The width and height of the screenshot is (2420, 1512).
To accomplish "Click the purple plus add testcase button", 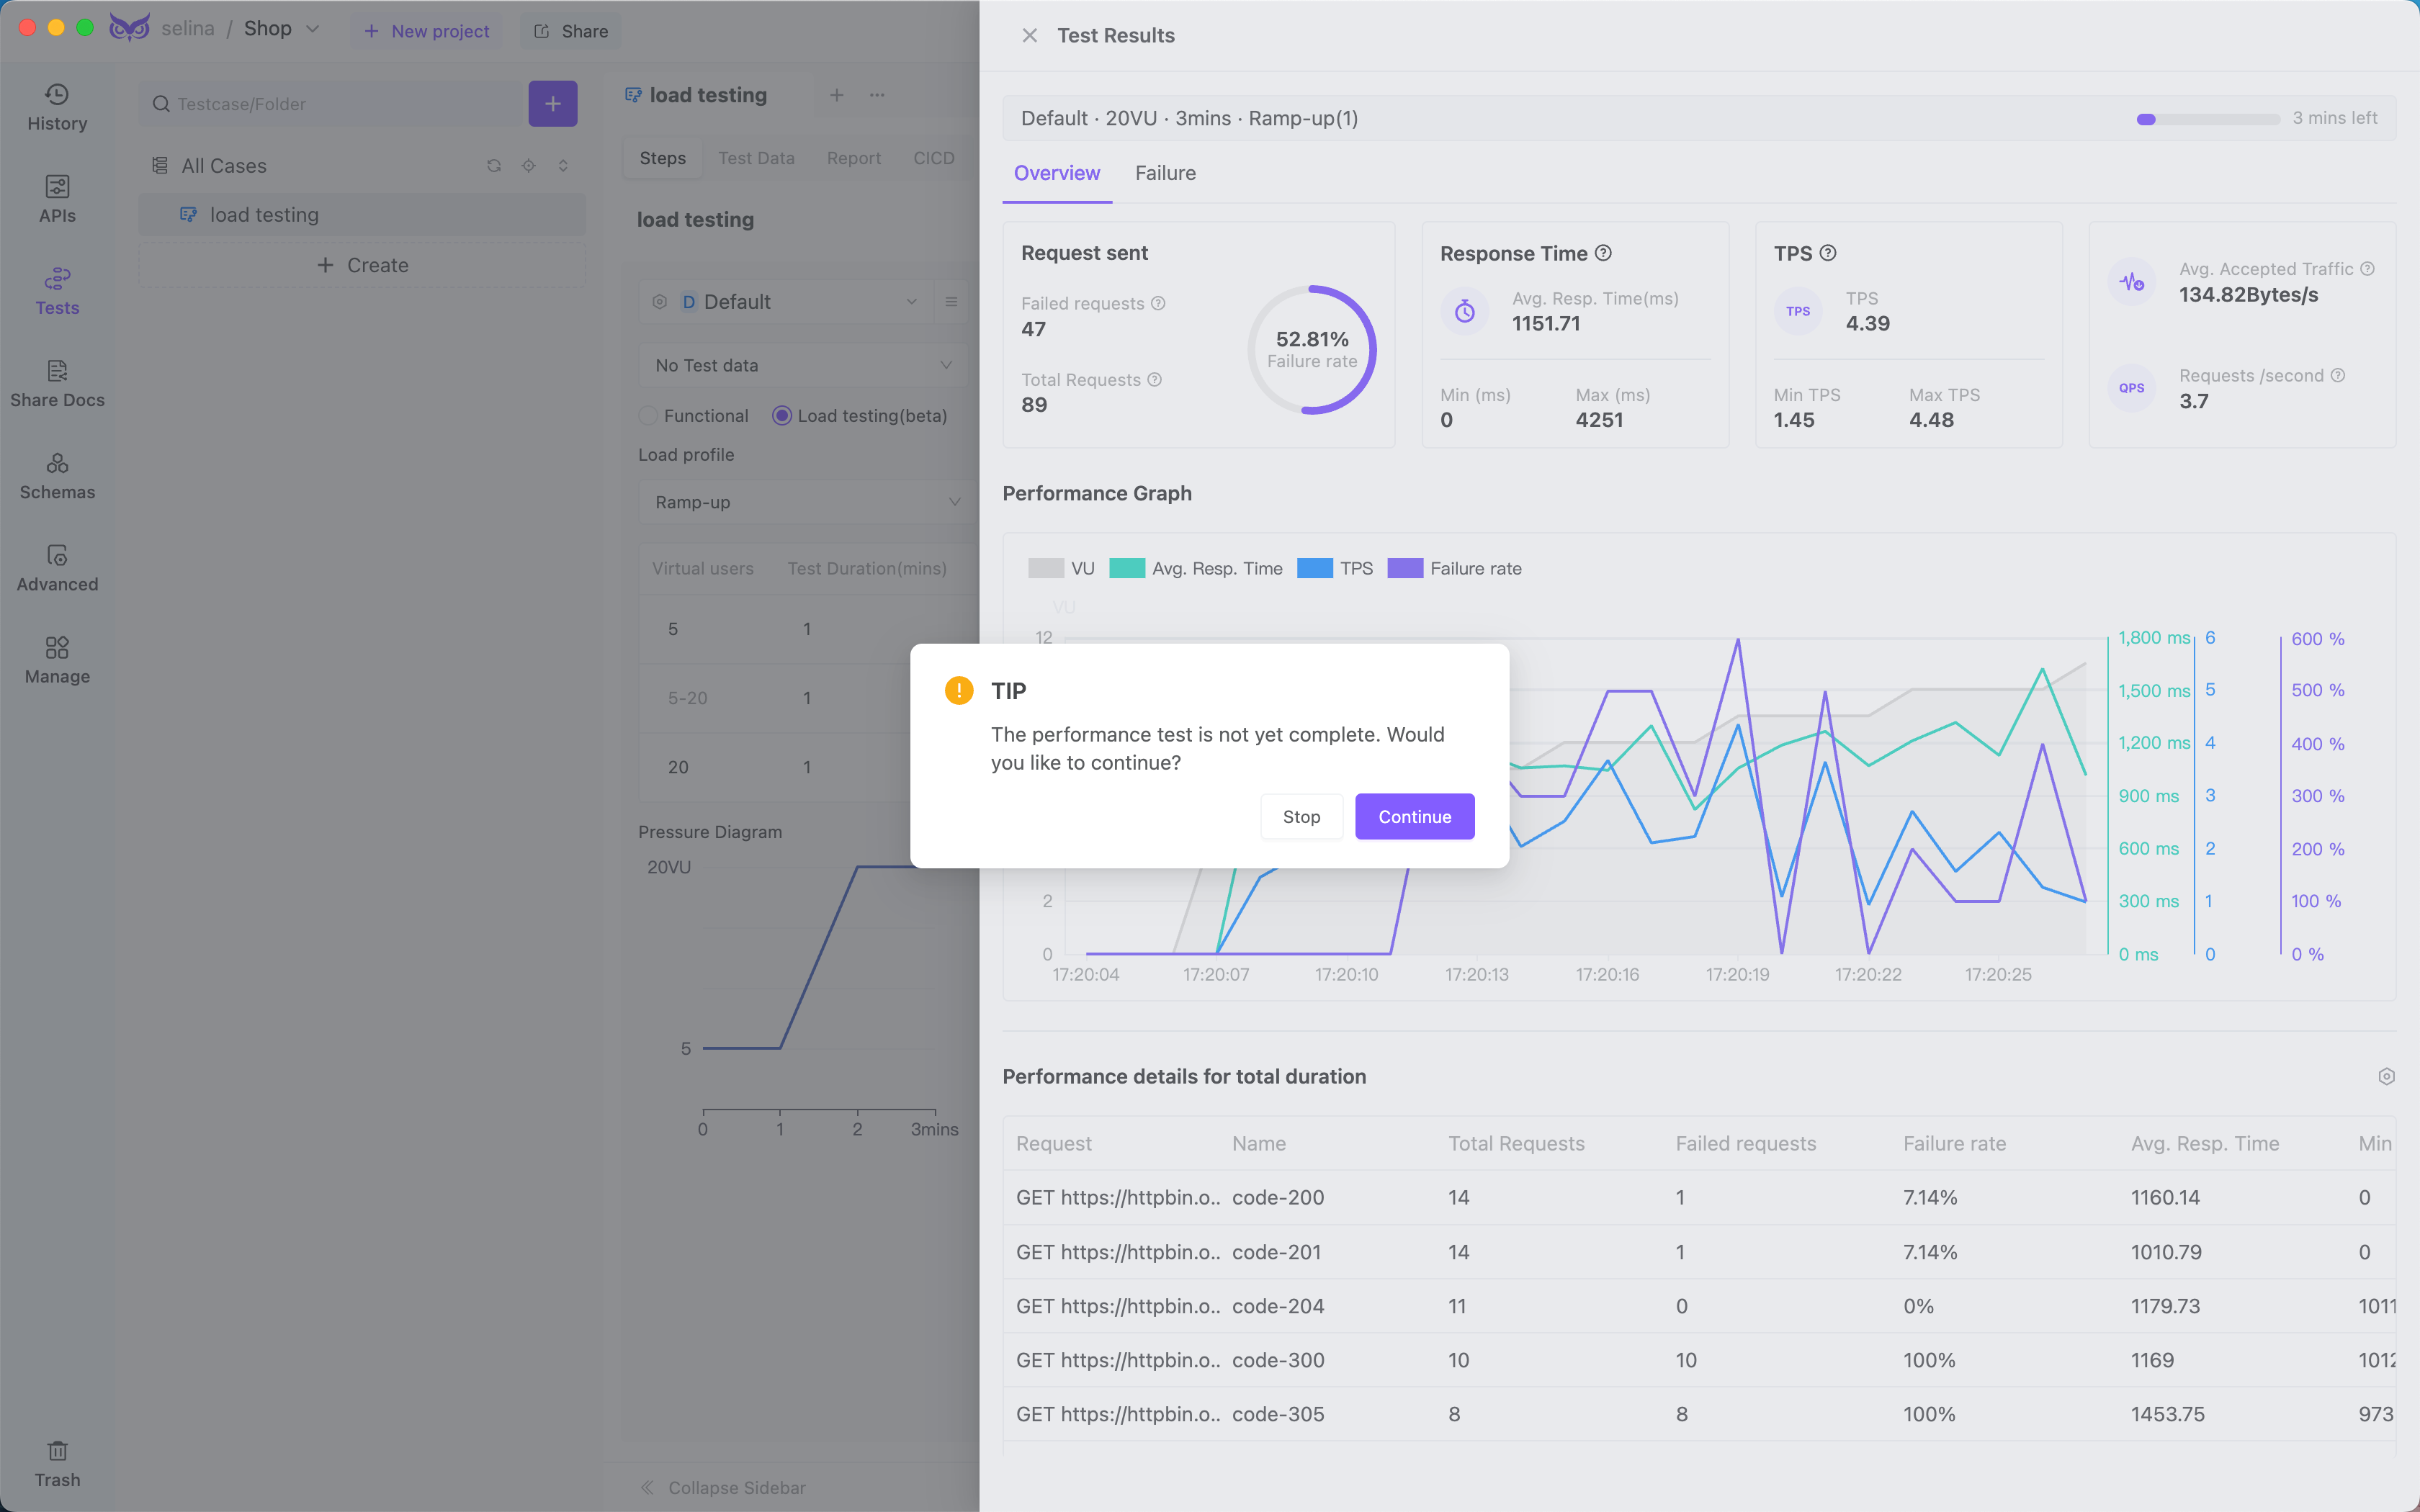I will point(553,104).
